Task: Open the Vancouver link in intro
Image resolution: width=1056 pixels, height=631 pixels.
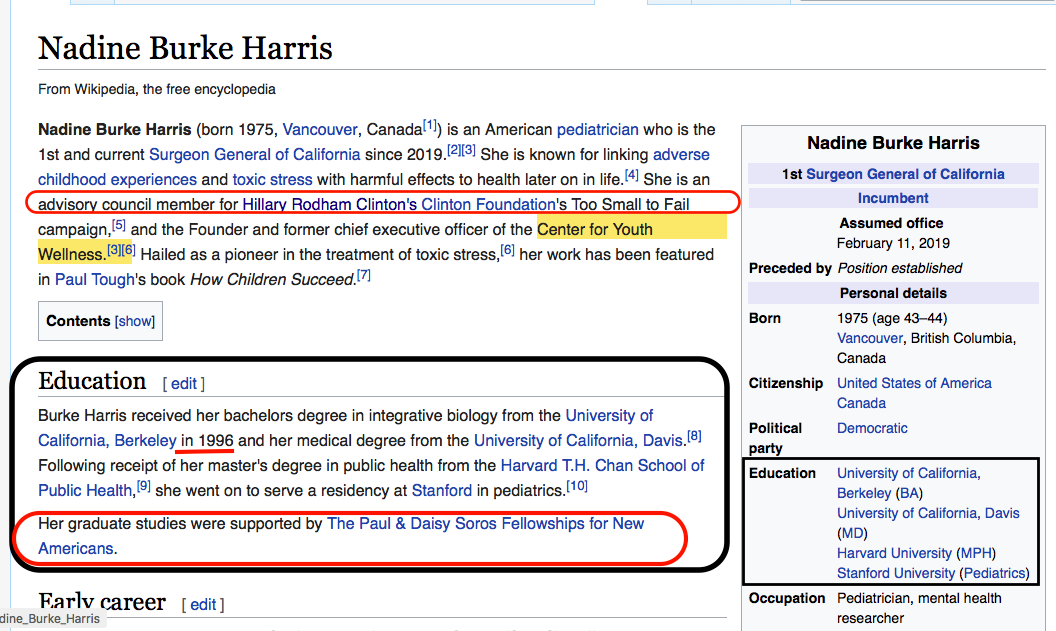Action: tap(319, 129)
